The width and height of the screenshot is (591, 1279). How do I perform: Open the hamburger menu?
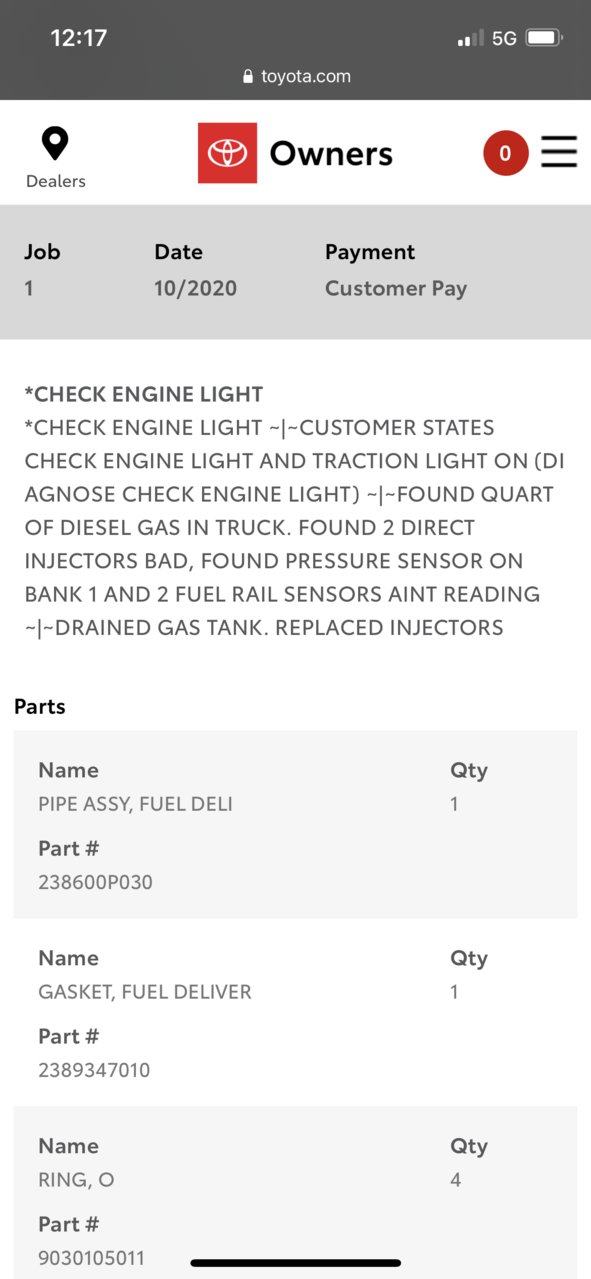tap(559, 152)
